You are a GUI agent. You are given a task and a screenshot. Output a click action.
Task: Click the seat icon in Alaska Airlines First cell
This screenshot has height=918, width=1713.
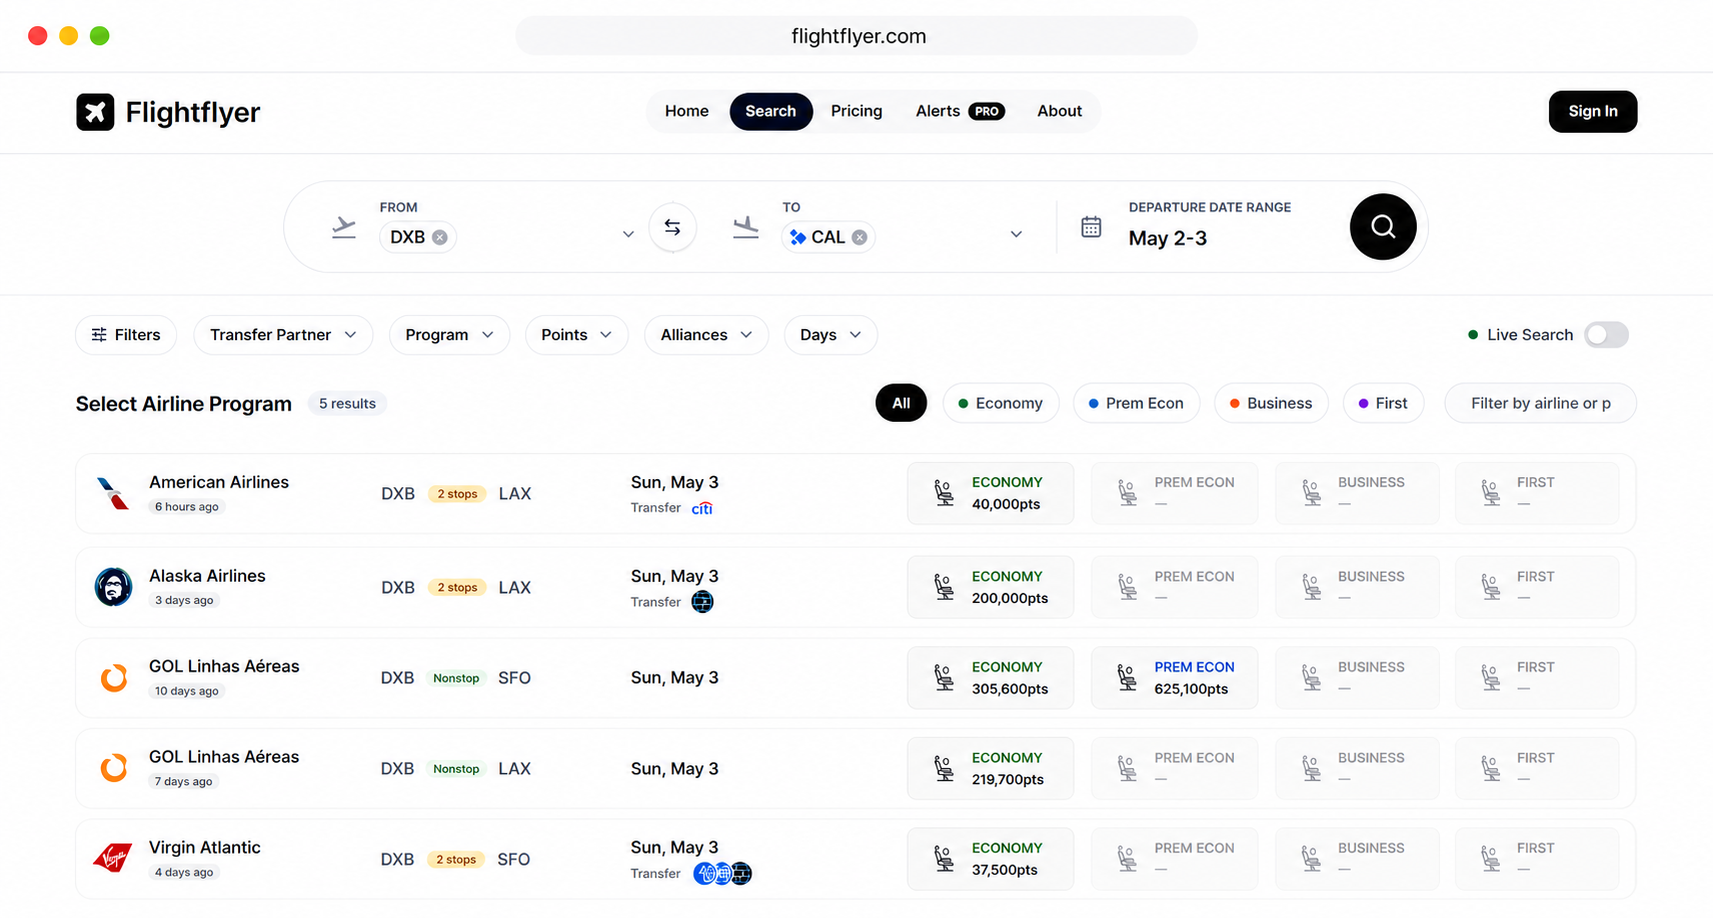pyautogui.click(x=1490, y=587)
